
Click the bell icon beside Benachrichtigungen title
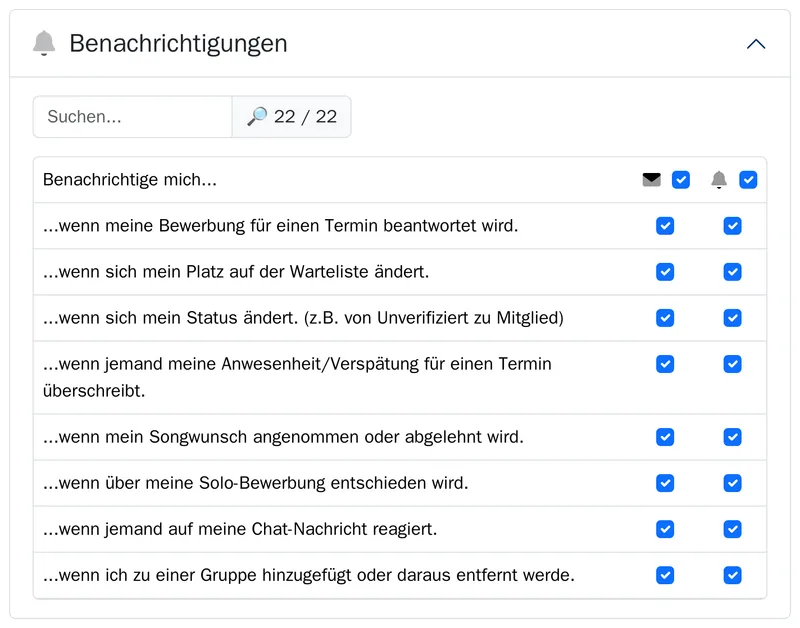(44, 43)
